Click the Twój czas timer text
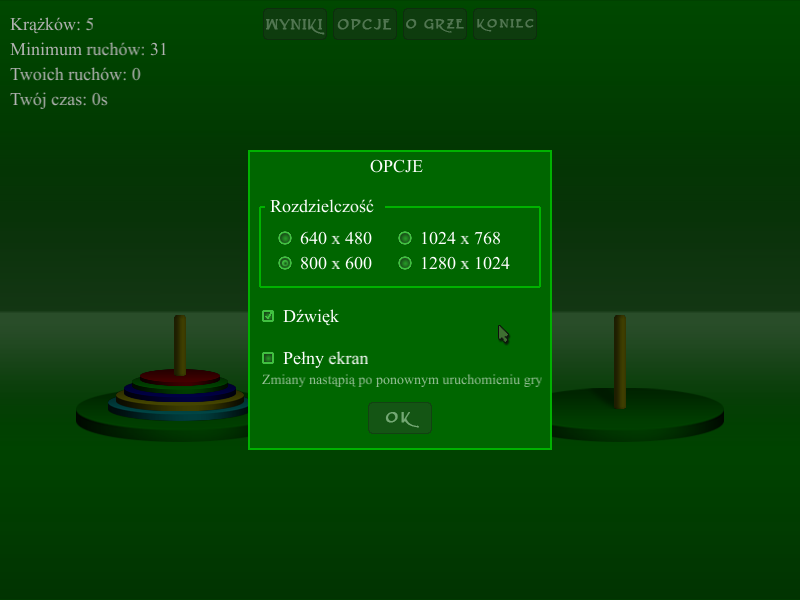This screenshot has width=800, height=600. [59, 99]
